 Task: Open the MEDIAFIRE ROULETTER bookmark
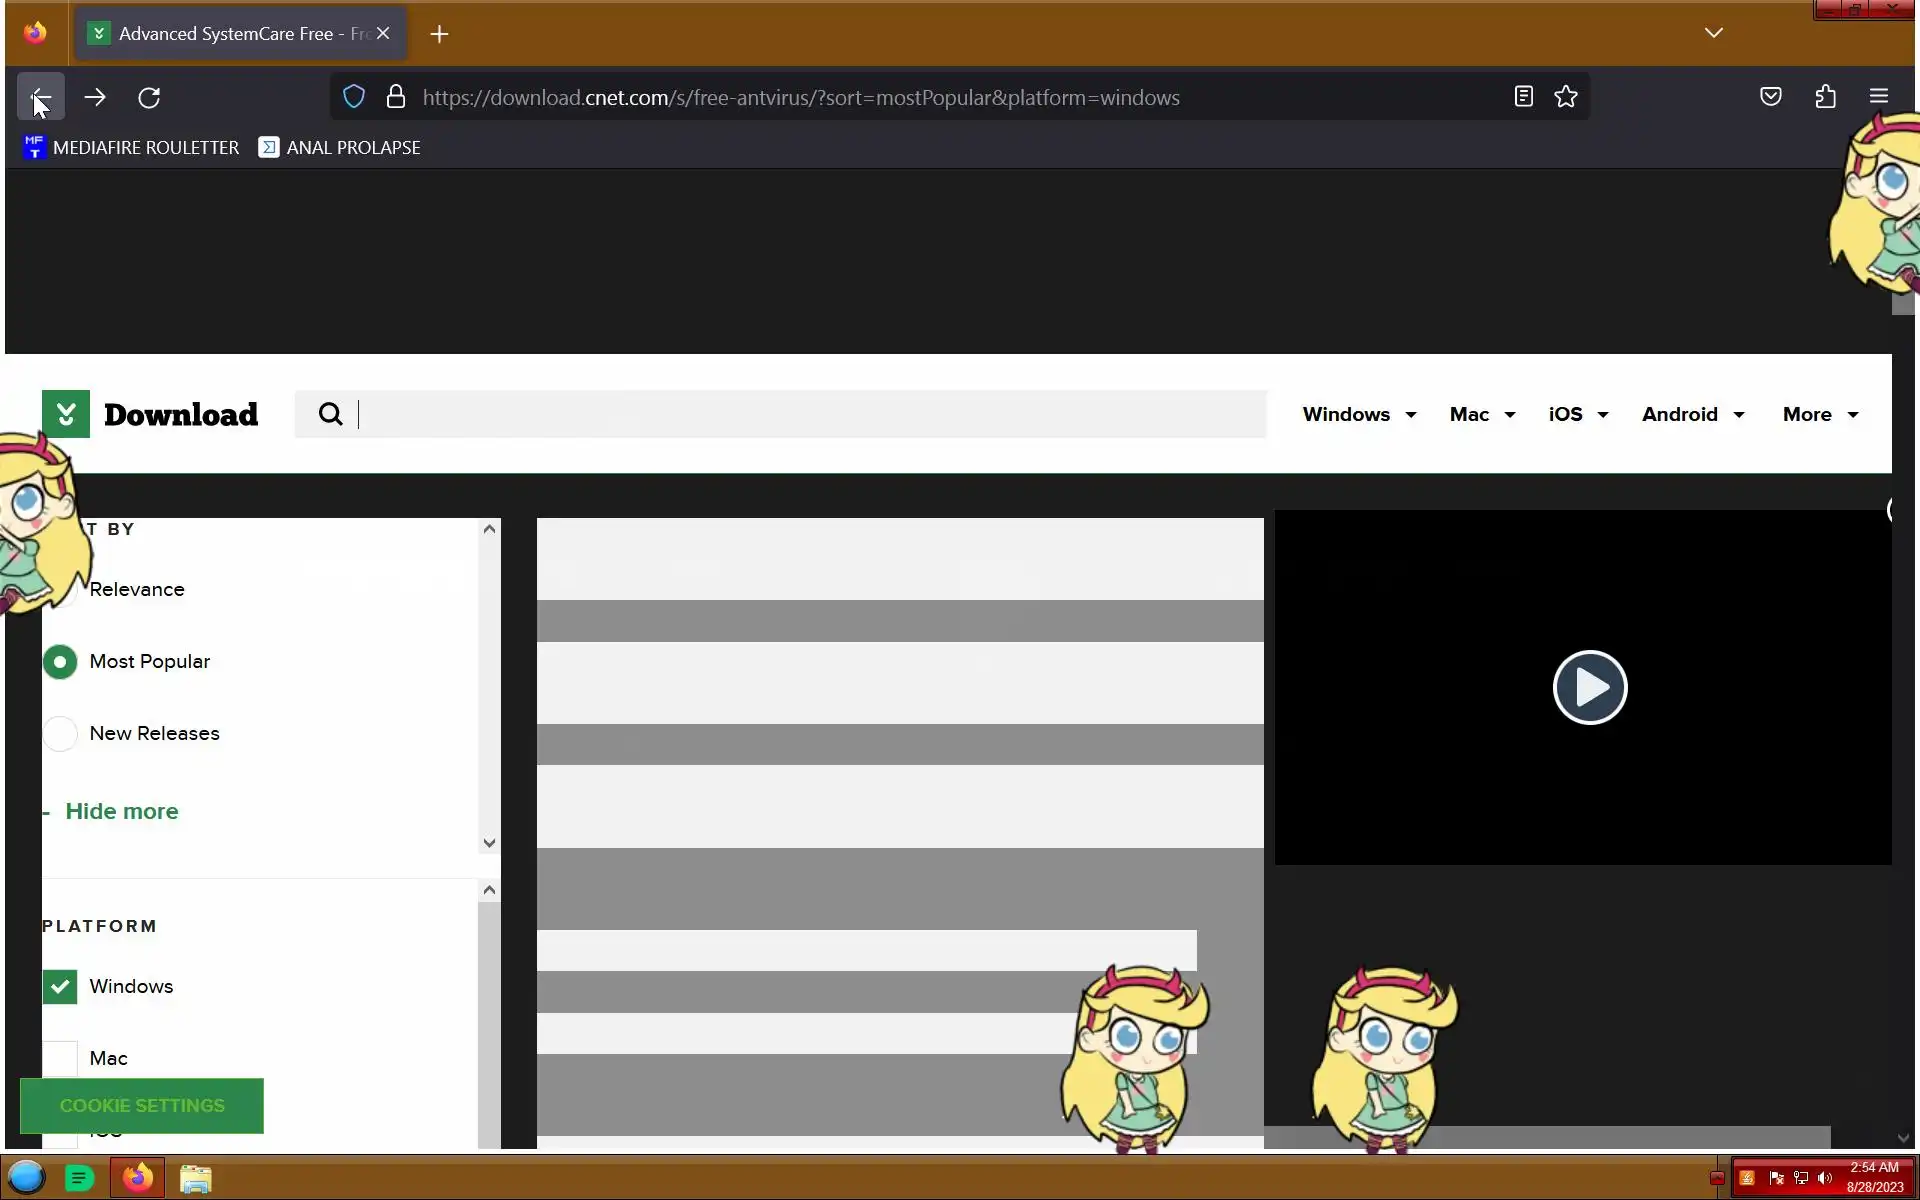(131, 148)
